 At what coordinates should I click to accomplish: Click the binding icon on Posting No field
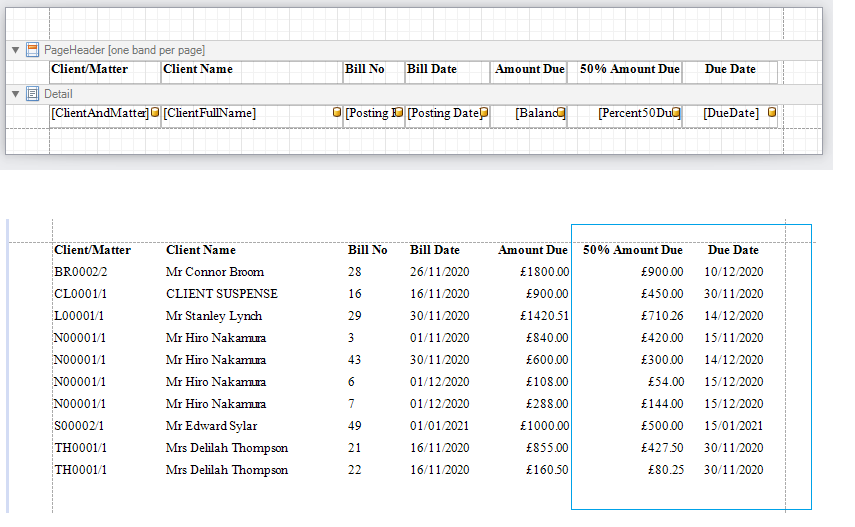399,112
